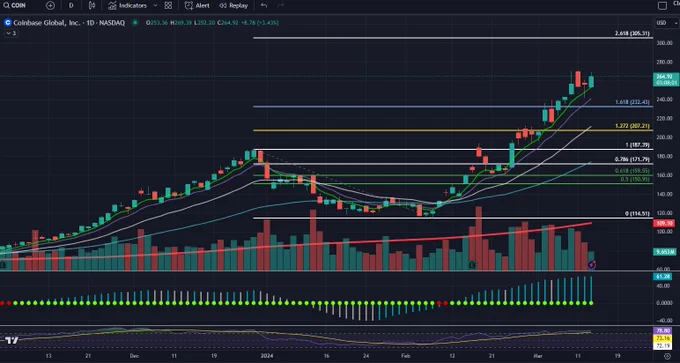Click the 200.00 price axis label
Viewport: 680px width, 363px height.
(664, 137)
